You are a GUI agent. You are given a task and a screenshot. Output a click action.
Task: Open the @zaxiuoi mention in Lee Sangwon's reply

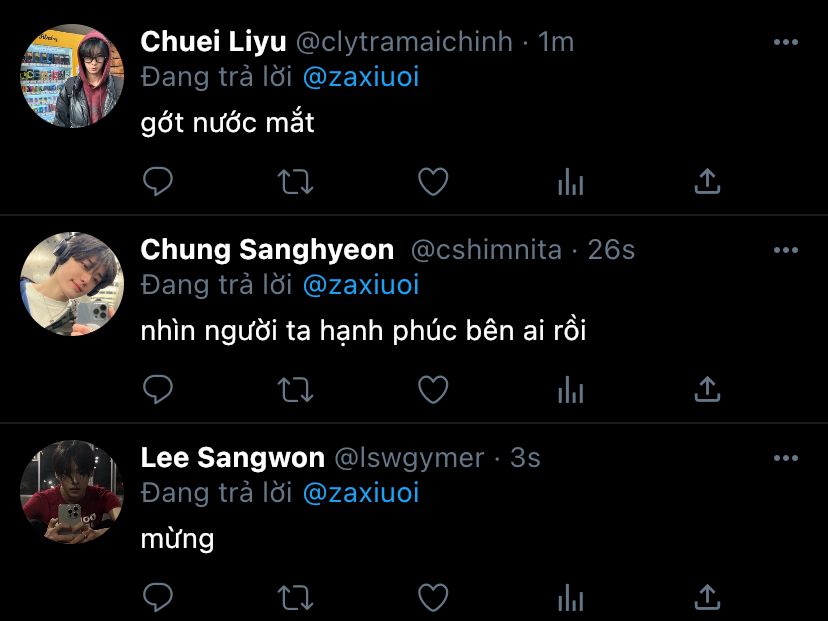click(361, 493)
